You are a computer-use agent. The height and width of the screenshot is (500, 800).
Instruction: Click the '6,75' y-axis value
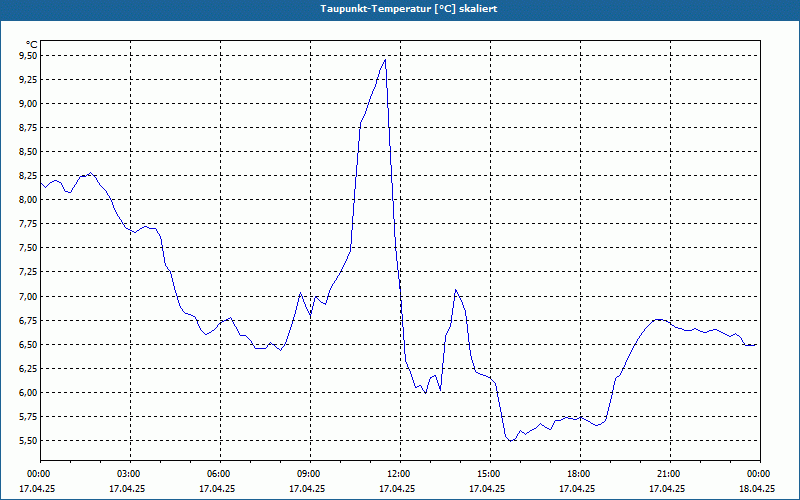tap(28, 320)
